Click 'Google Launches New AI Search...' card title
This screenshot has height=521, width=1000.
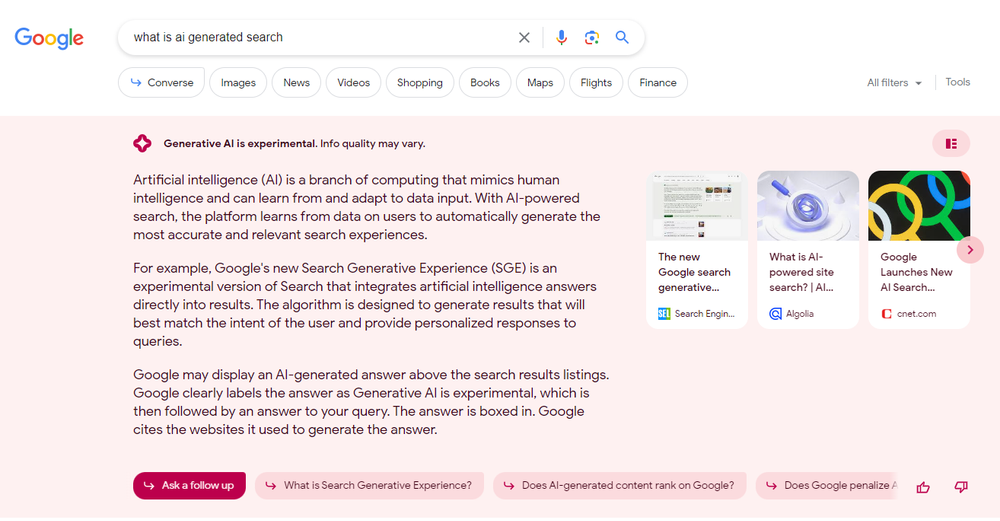point(916,272)
